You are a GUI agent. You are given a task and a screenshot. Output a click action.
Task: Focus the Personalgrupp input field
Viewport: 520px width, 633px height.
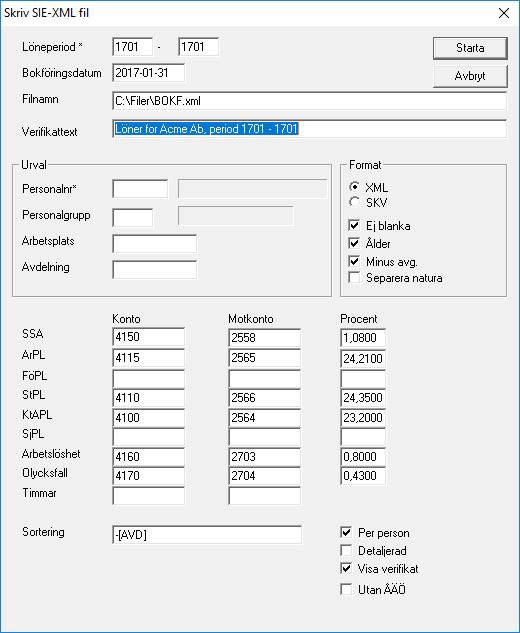click(132, 218)
